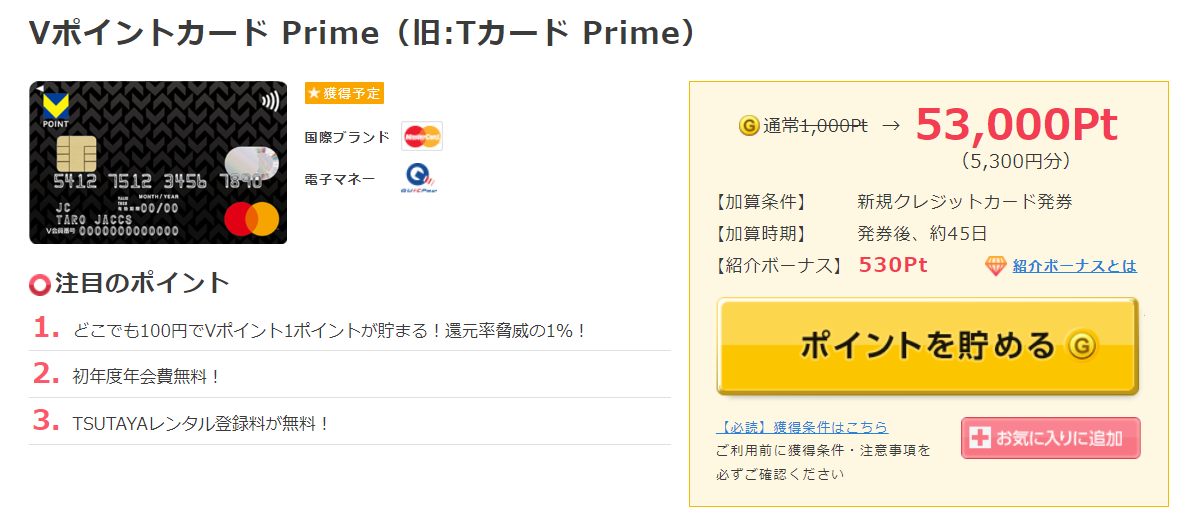Click the Mastercard international brand icon

coord(422,136)
